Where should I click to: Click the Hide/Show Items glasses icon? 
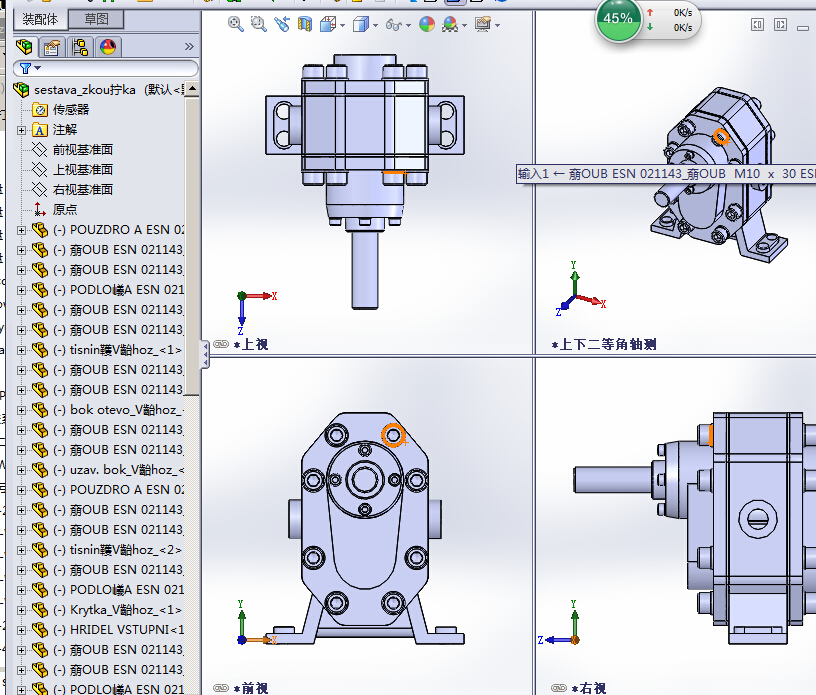(394, 24)
